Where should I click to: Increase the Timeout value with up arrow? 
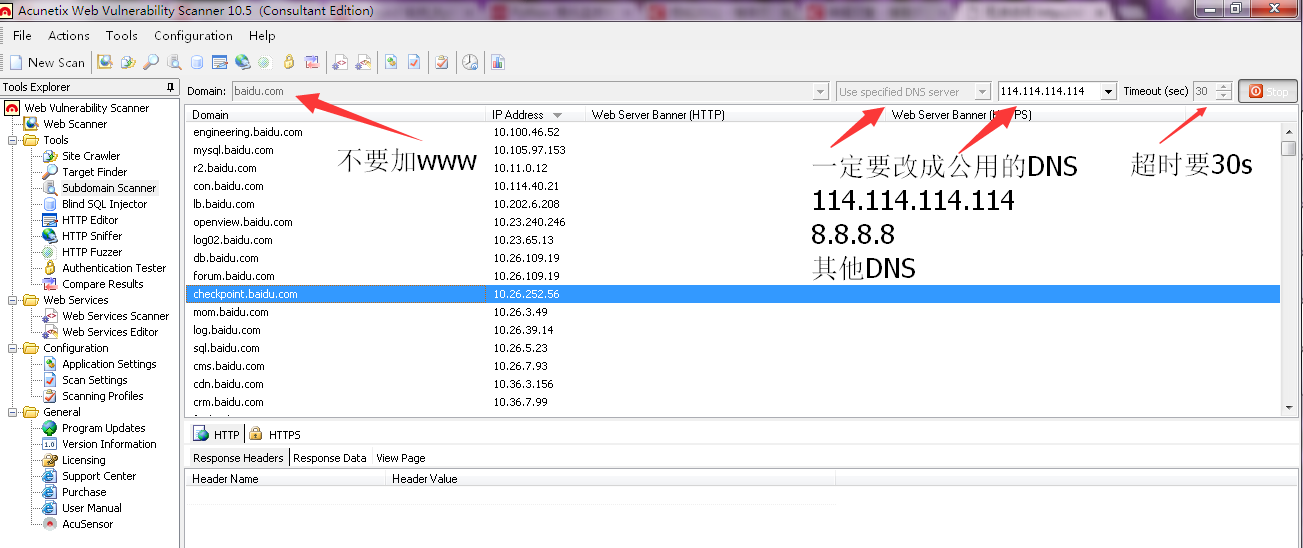pyautogui.click(x=1223, y=87)
